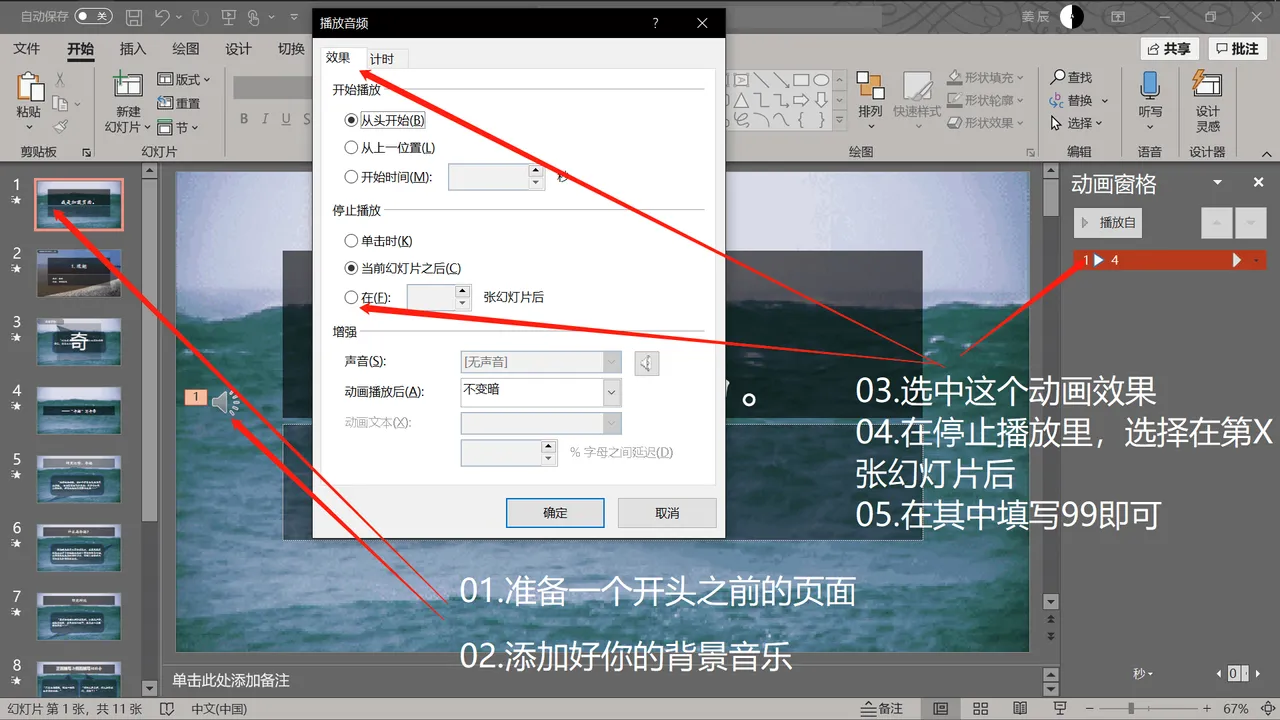Click the Format Painter brush icon
Viewport: 1280px width, 720px height.
60,127
